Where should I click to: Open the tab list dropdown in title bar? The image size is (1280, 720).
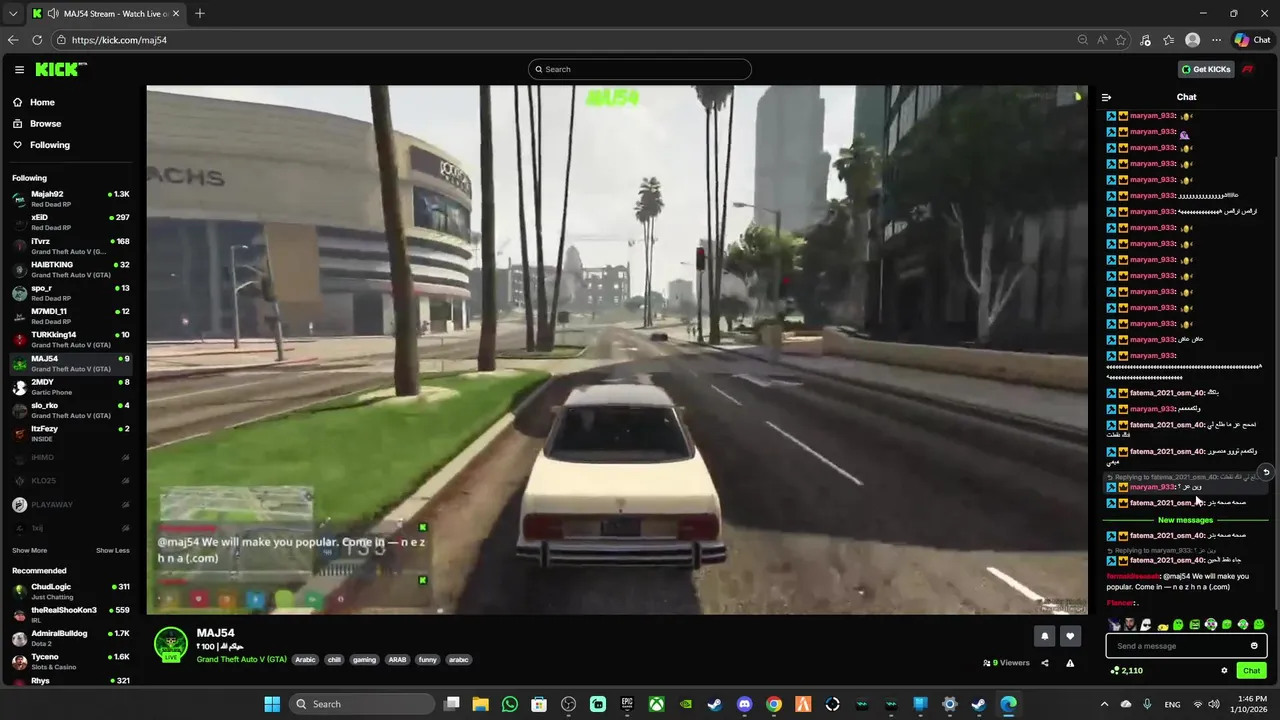[x=13, y=14]
